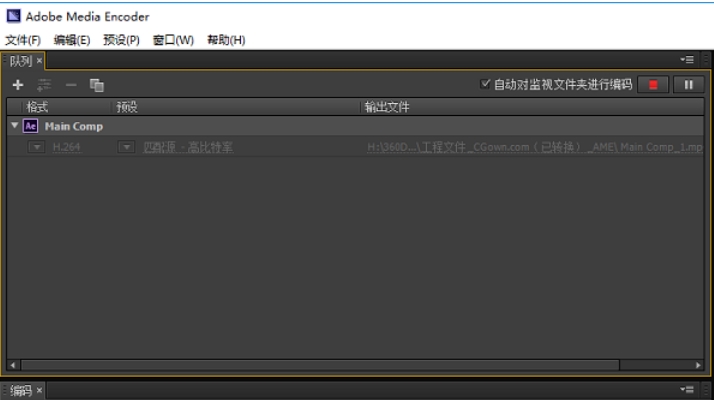
Task: Click the H.264 format link
Action: 66,147
